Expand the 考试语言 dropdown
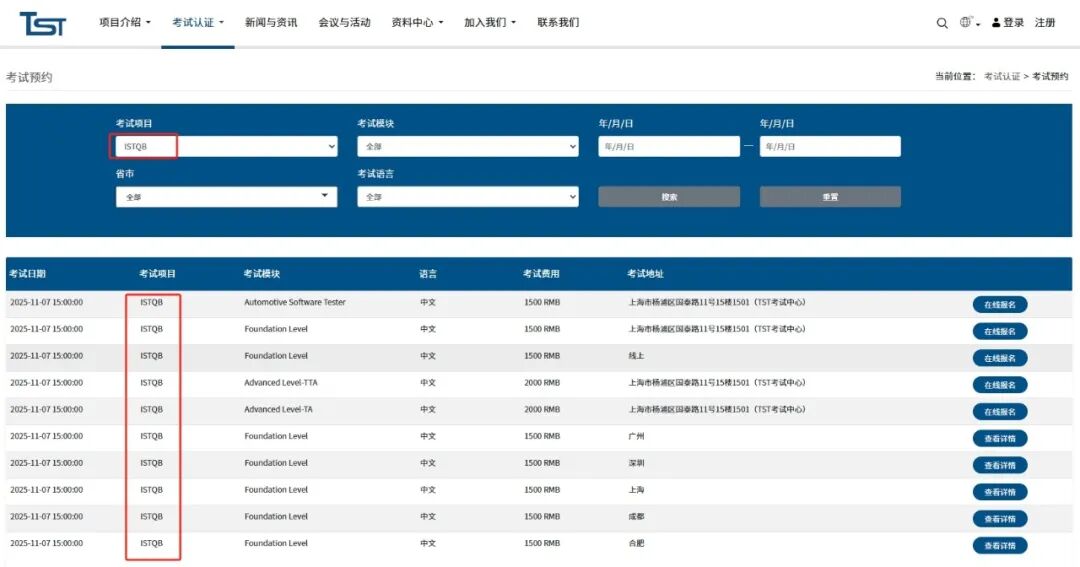Viewport: 1080px width, 567px height. (x=468, y=197)
